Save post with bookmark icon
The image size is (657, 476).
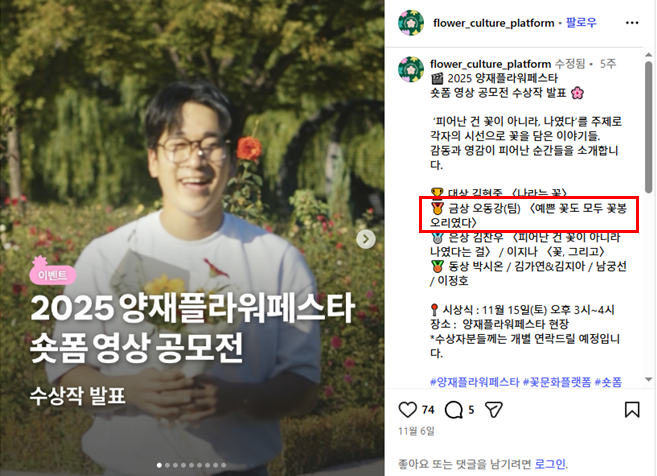pos(632,409)
